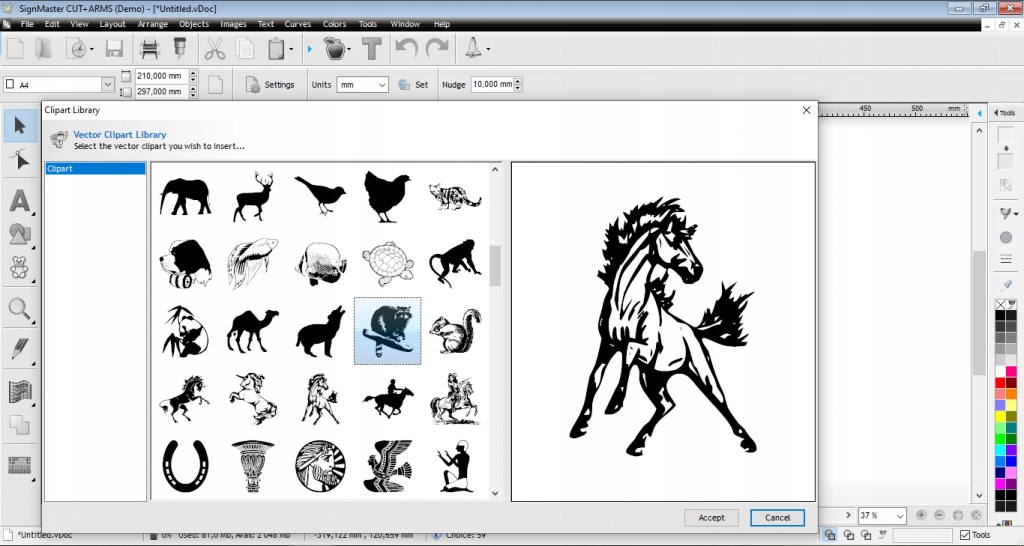Click the Print icon in the toolbar

tap(150, 48)
